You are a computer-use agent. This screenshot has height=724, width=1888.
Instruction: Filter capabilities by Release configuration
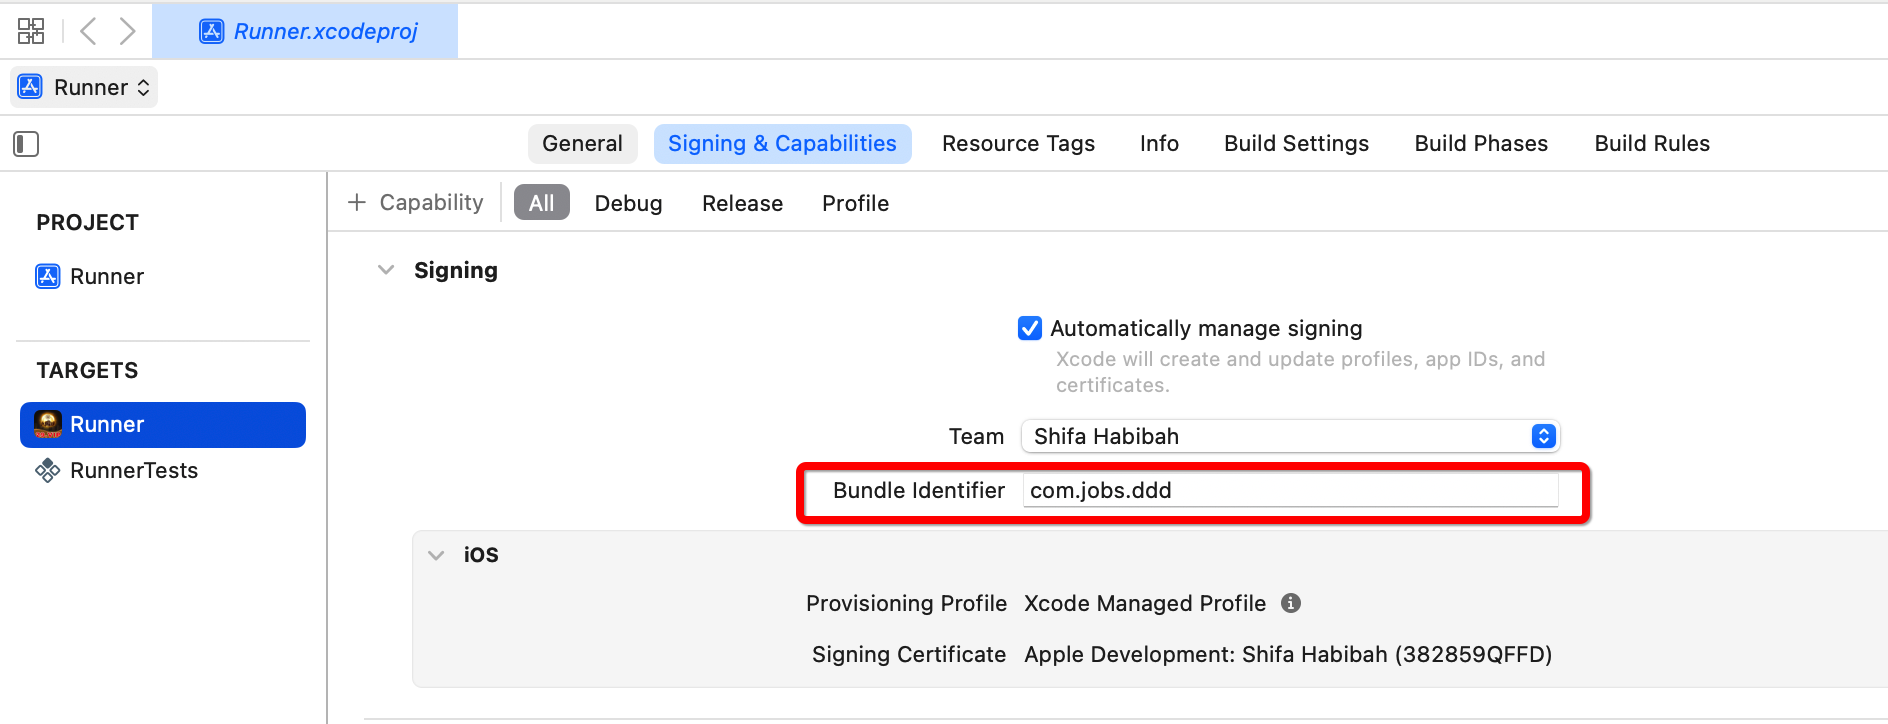(x=742, y=203)
